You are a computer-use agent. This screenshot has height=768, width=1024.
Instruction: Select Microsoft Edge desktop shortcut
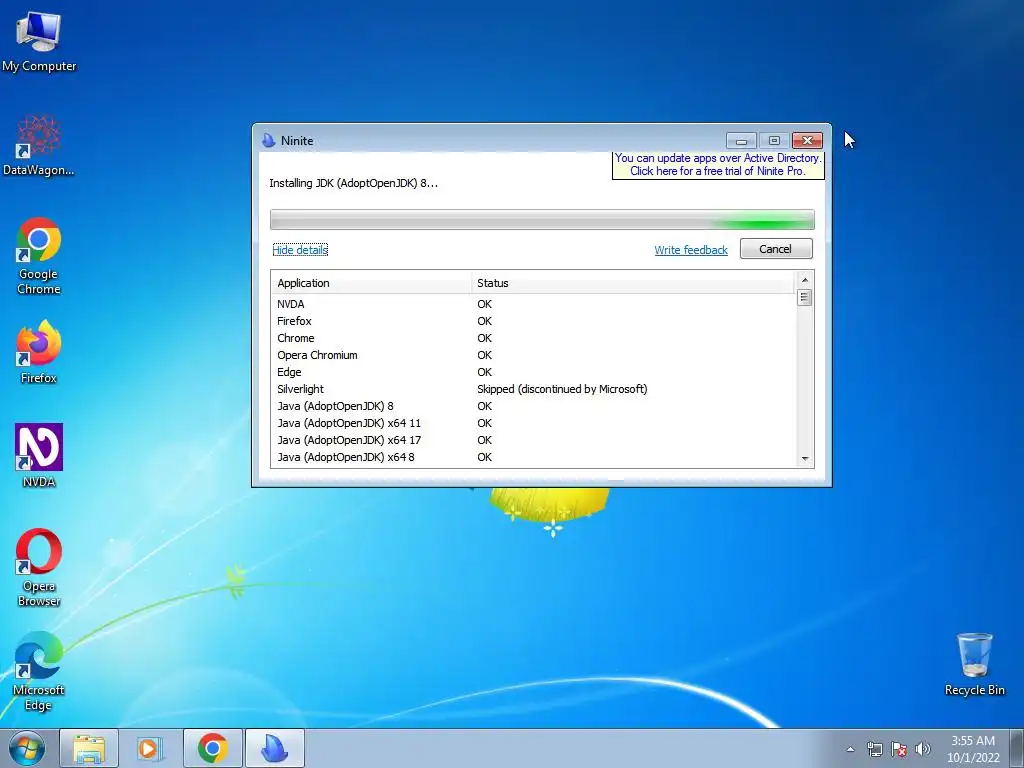39,671
